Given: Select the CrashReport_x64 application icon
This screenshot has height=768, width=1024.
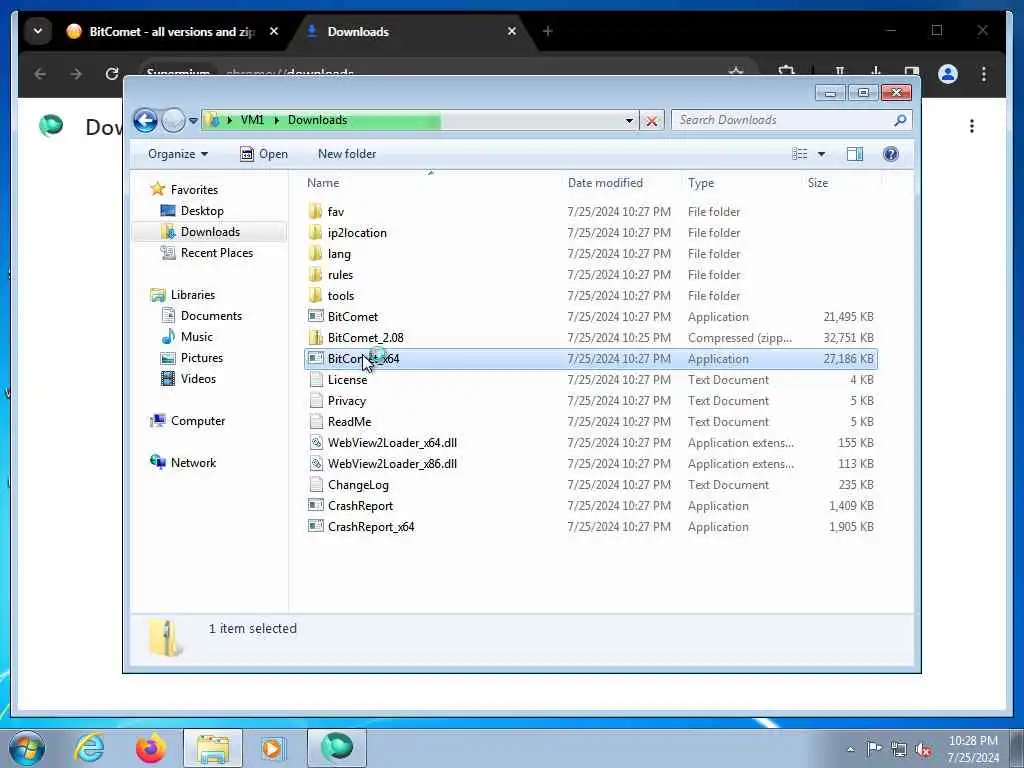Looking at the screenshot, I should point(315,526).
